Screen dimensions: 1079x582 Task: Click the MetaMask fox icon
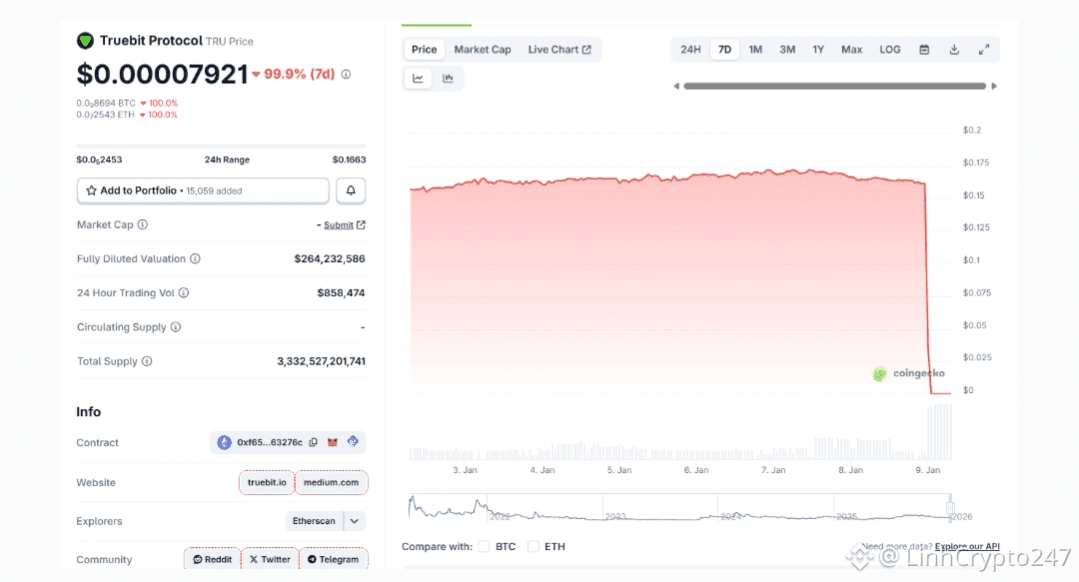pos(333,442)
